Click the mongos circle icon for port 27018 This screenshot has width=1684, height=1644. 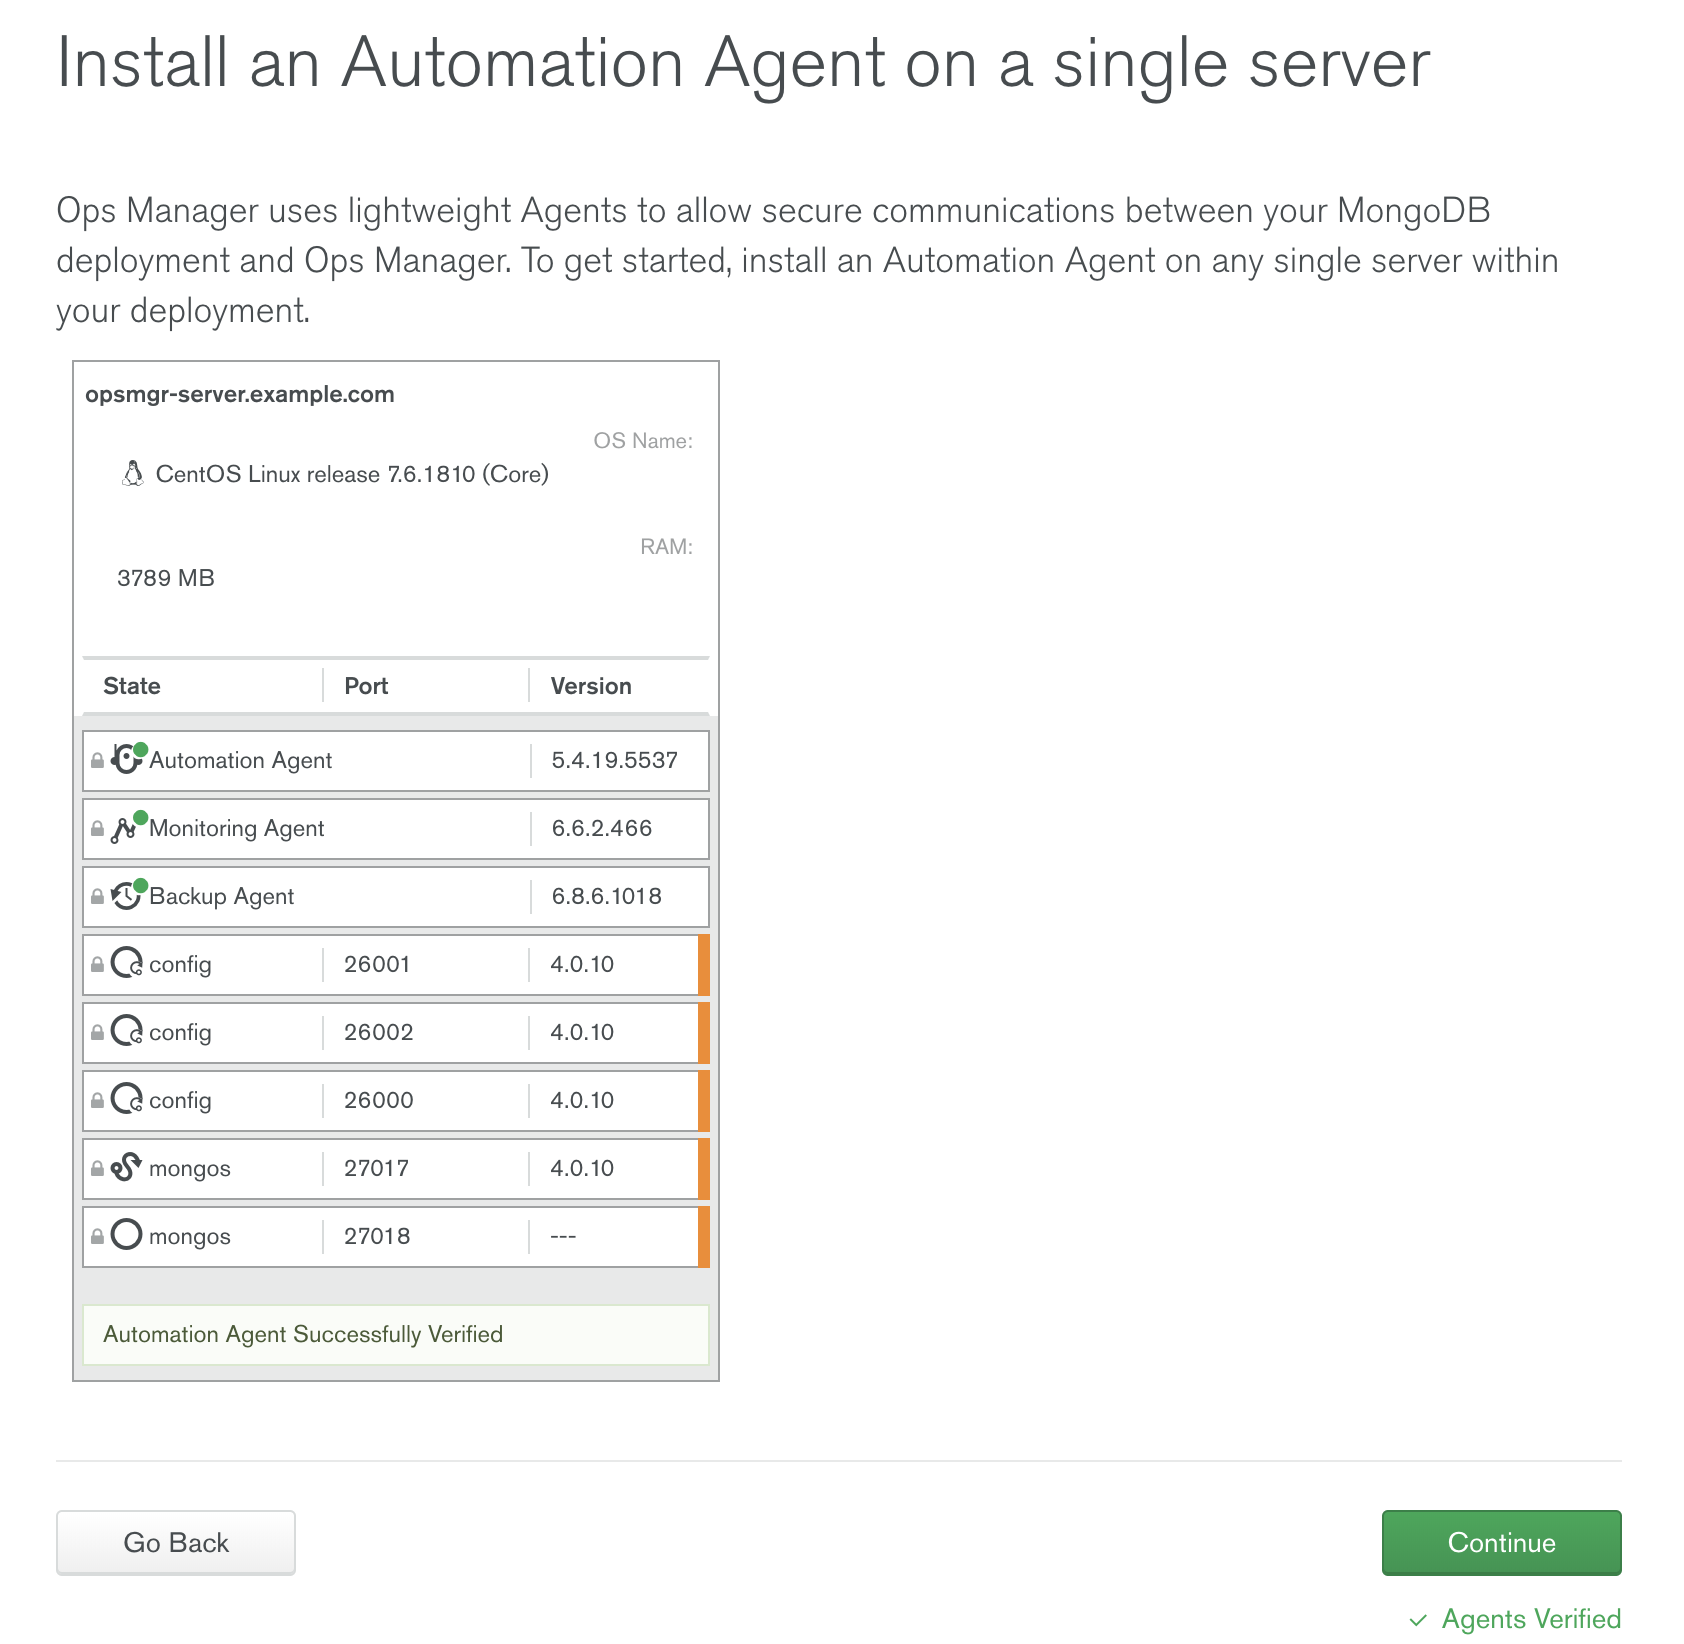coord(127,1235)
